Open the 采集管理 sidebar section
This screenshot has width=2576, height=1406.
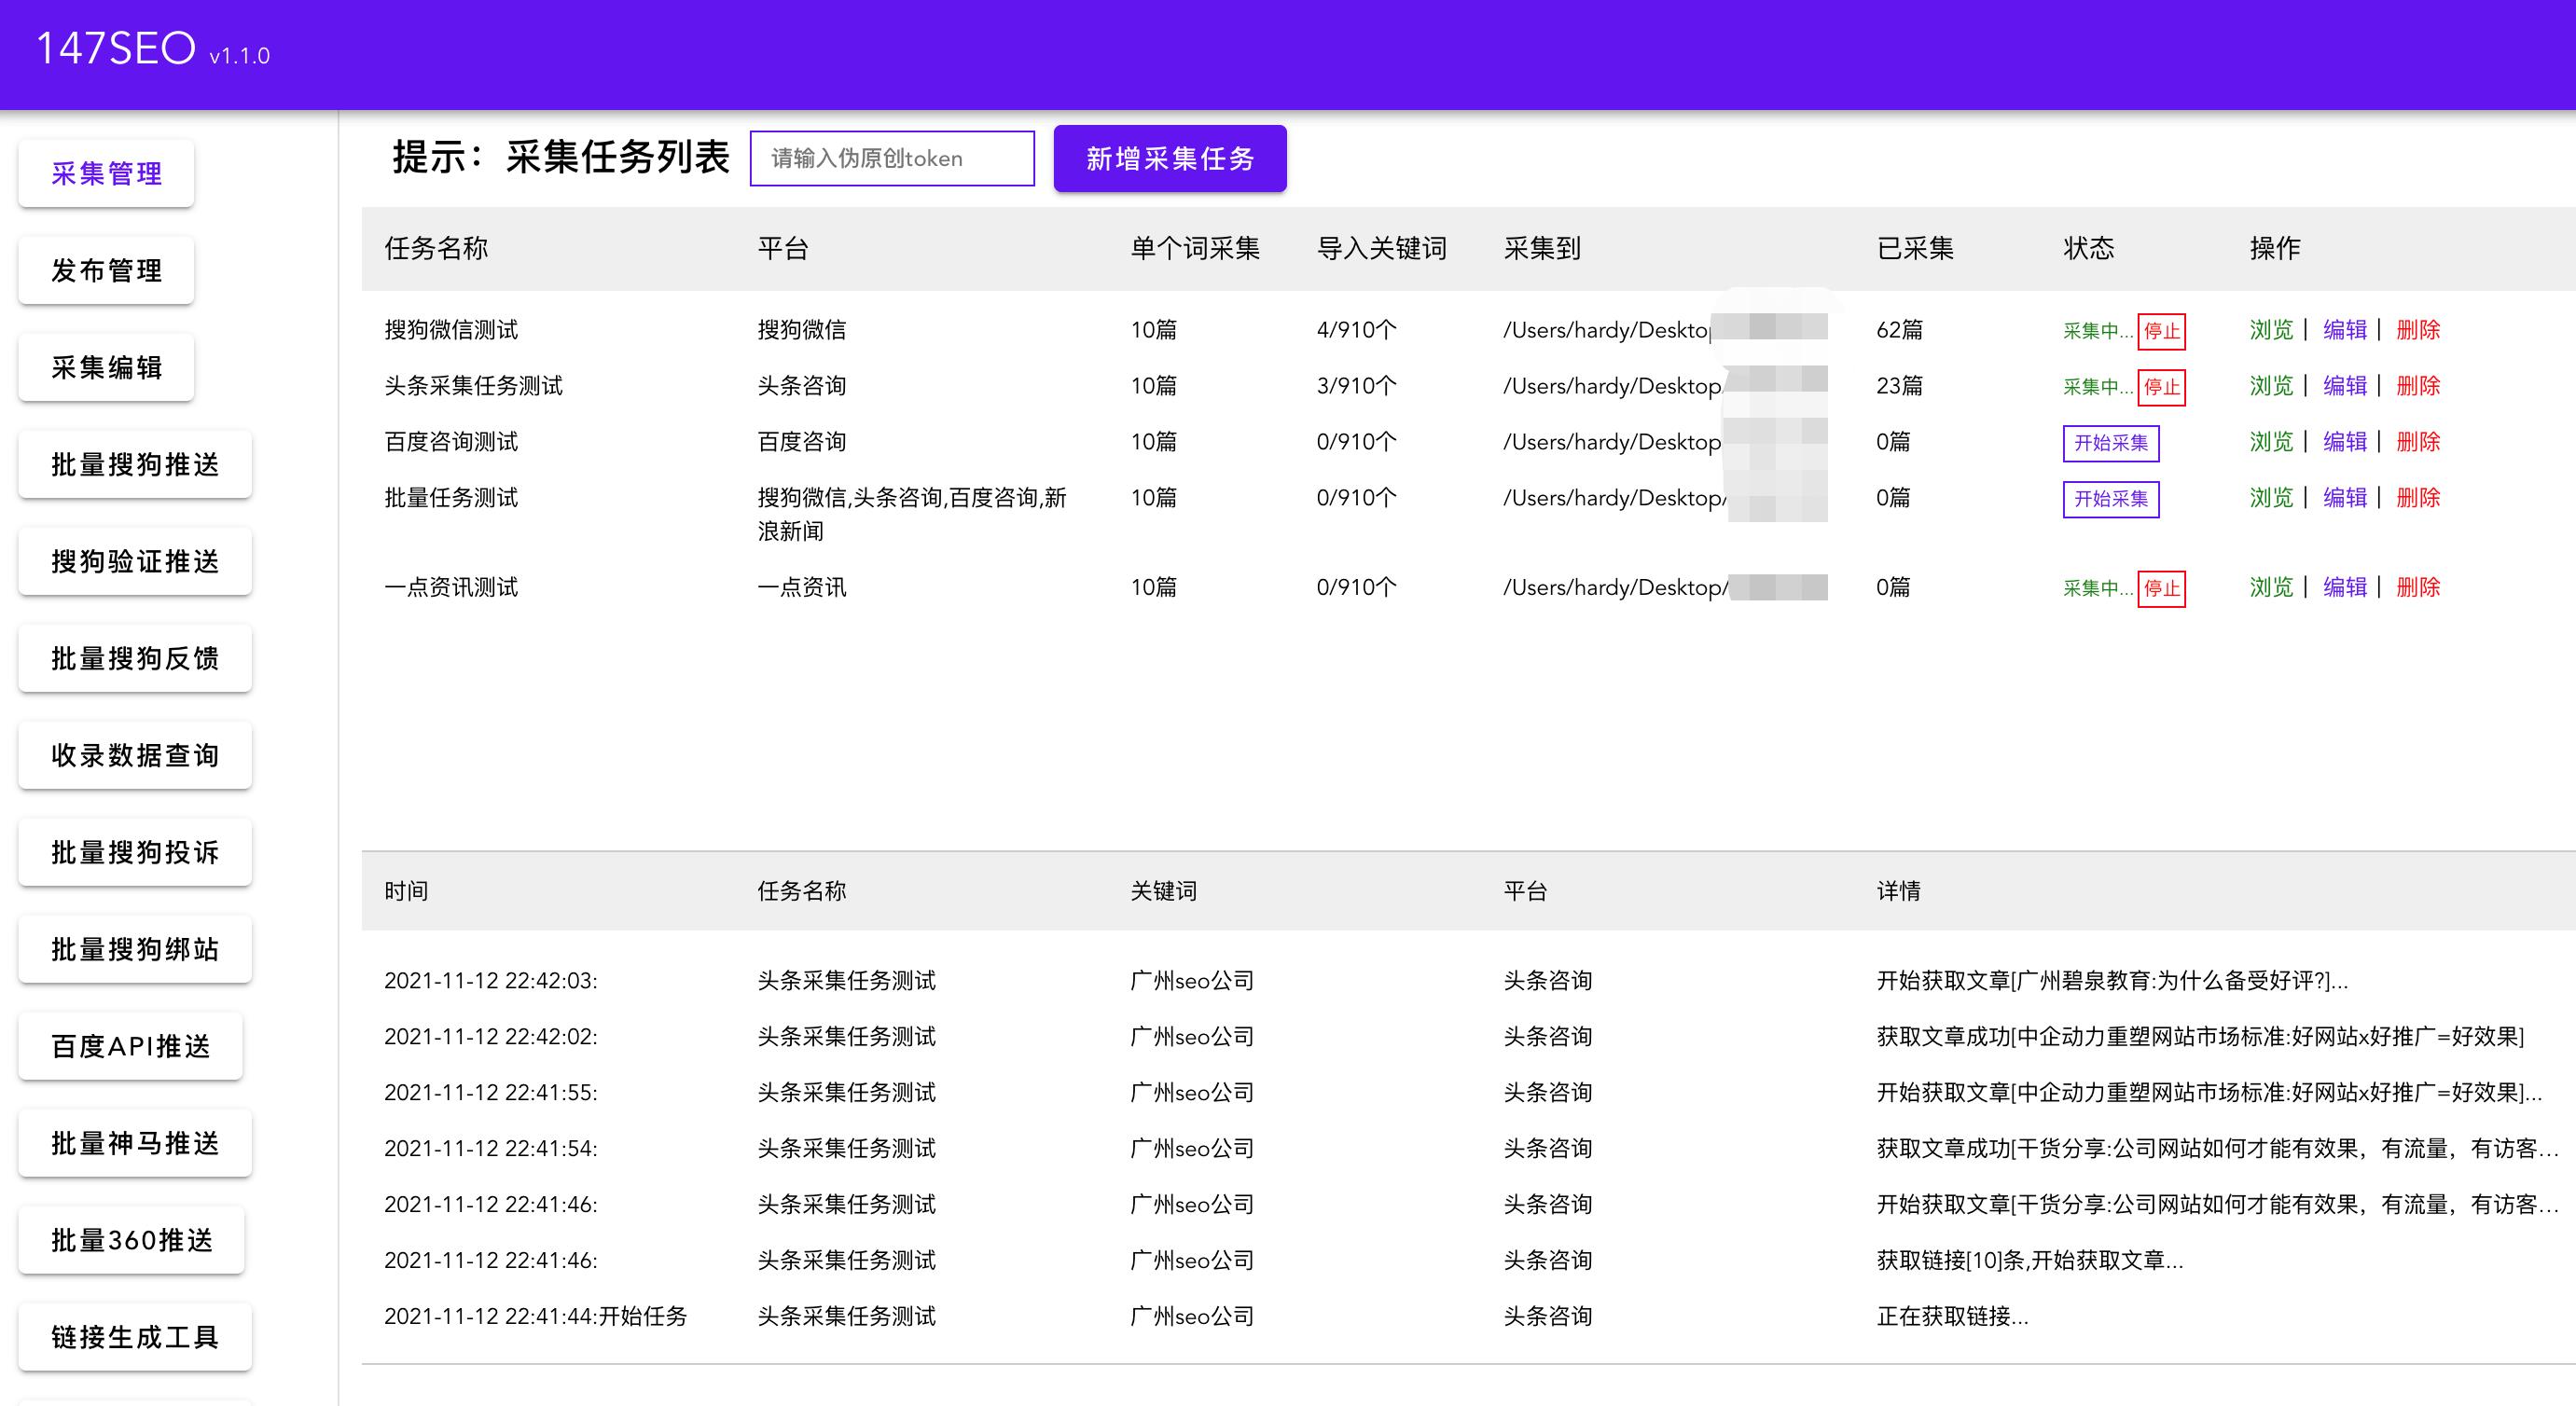105,172
